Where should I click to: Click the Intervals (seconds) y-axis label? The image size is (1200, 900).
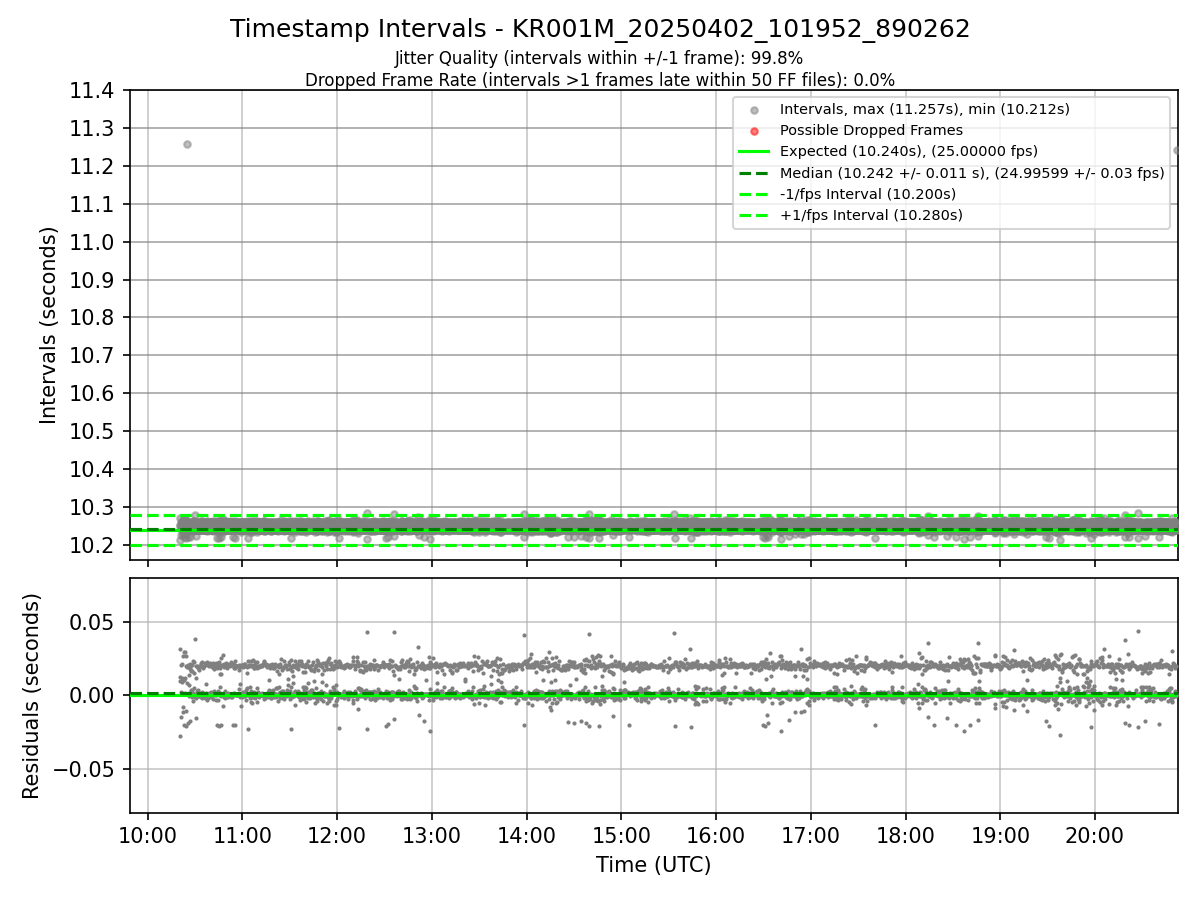tap(49, 325)
